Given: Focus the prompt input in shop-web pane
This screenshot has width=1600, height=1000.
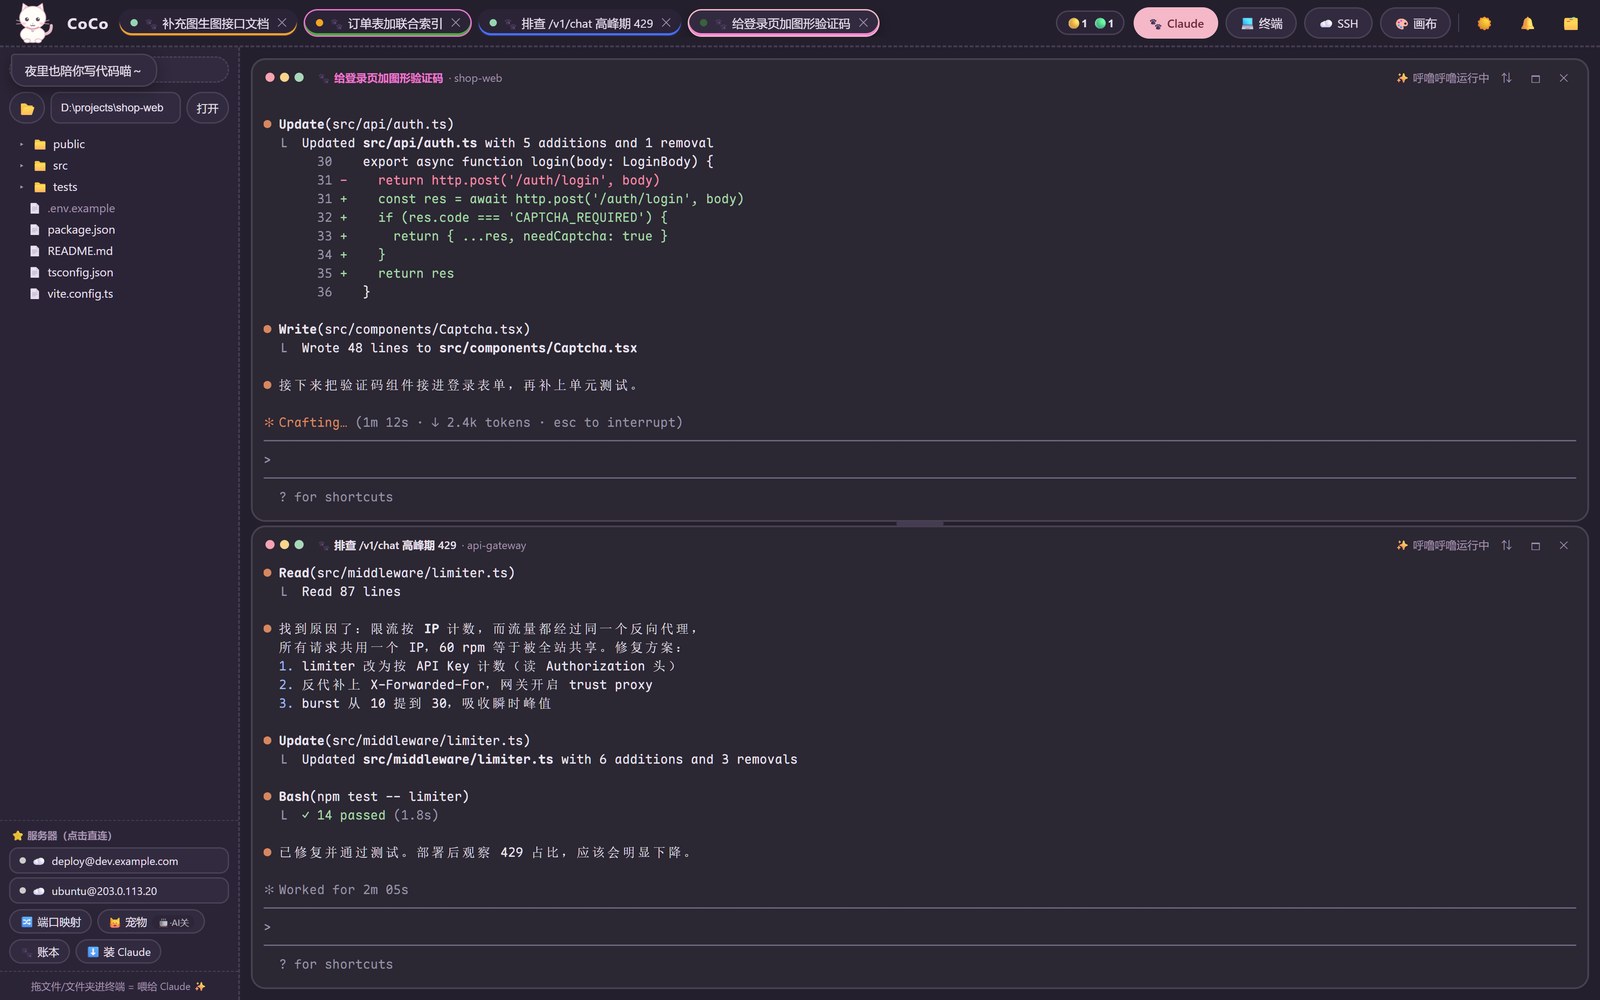Looking at the screenshot, I should pos(920,459).
